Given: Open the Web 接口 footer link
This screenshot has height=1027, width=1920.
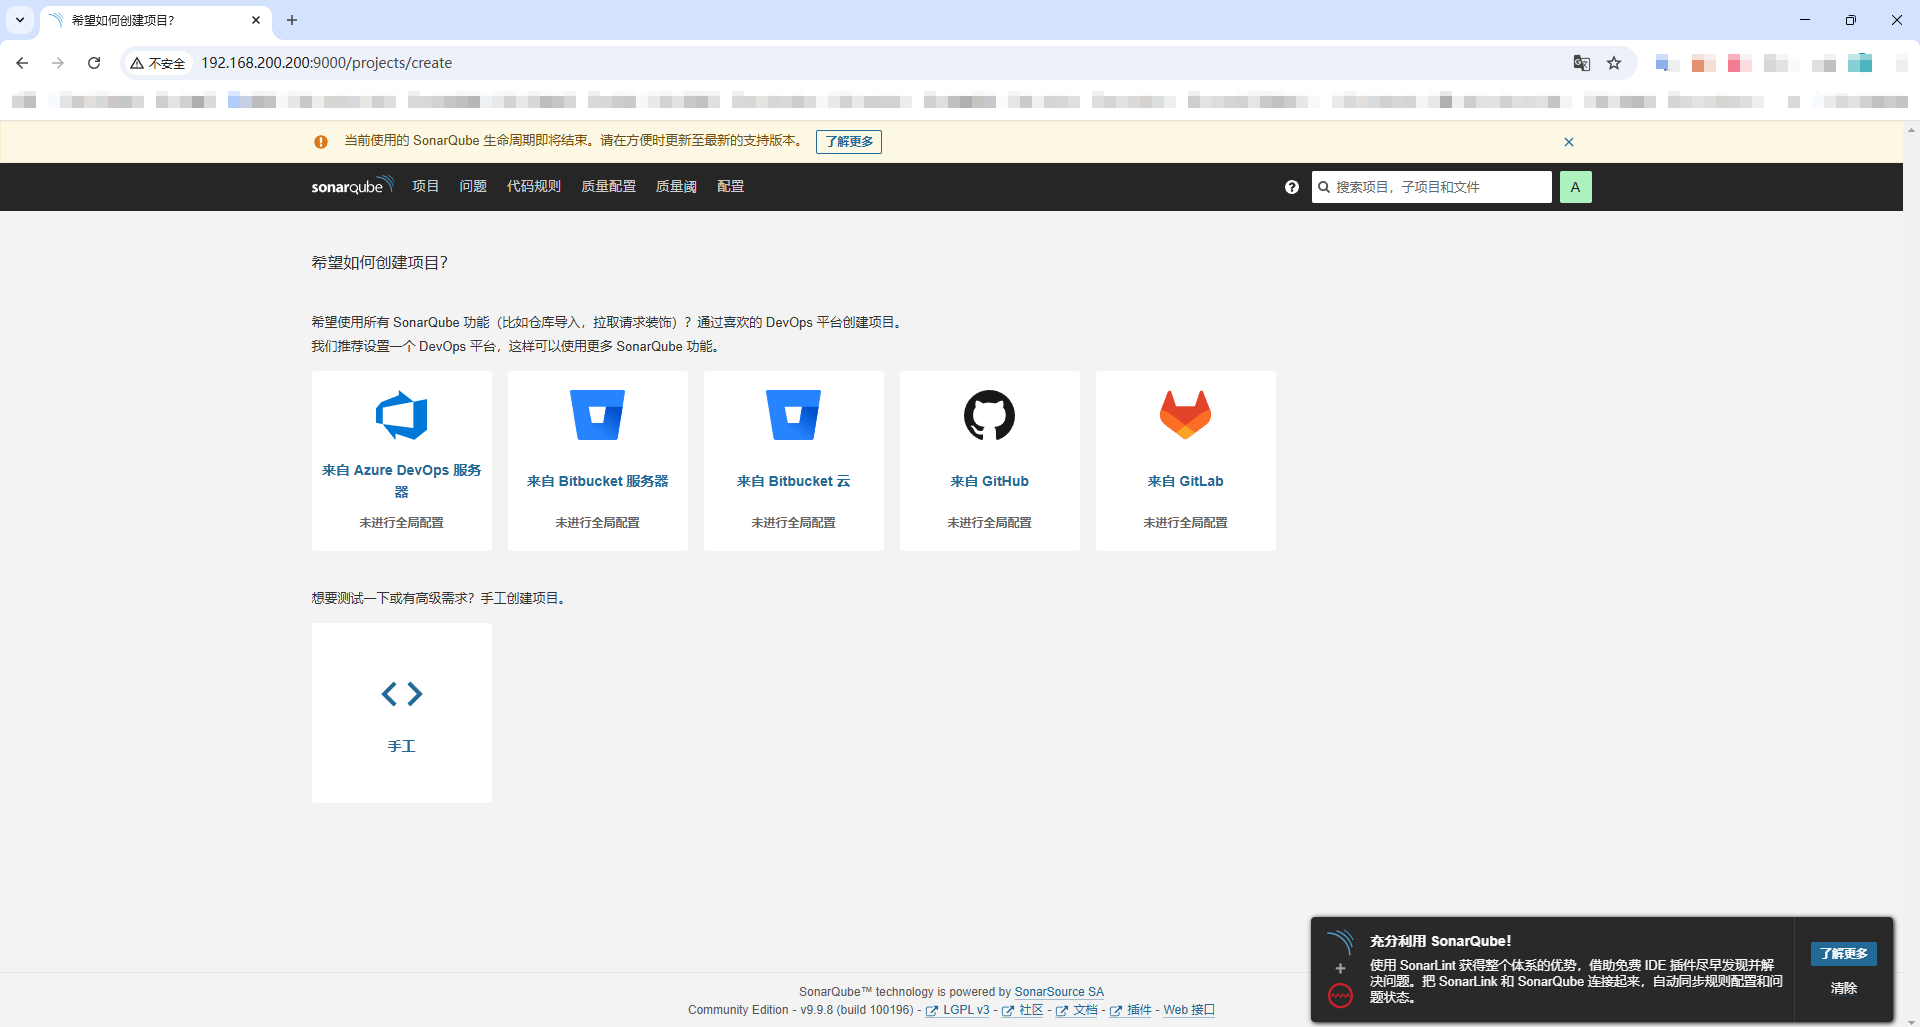Looking at the screenshot, I should (x=1189, y=1010).
